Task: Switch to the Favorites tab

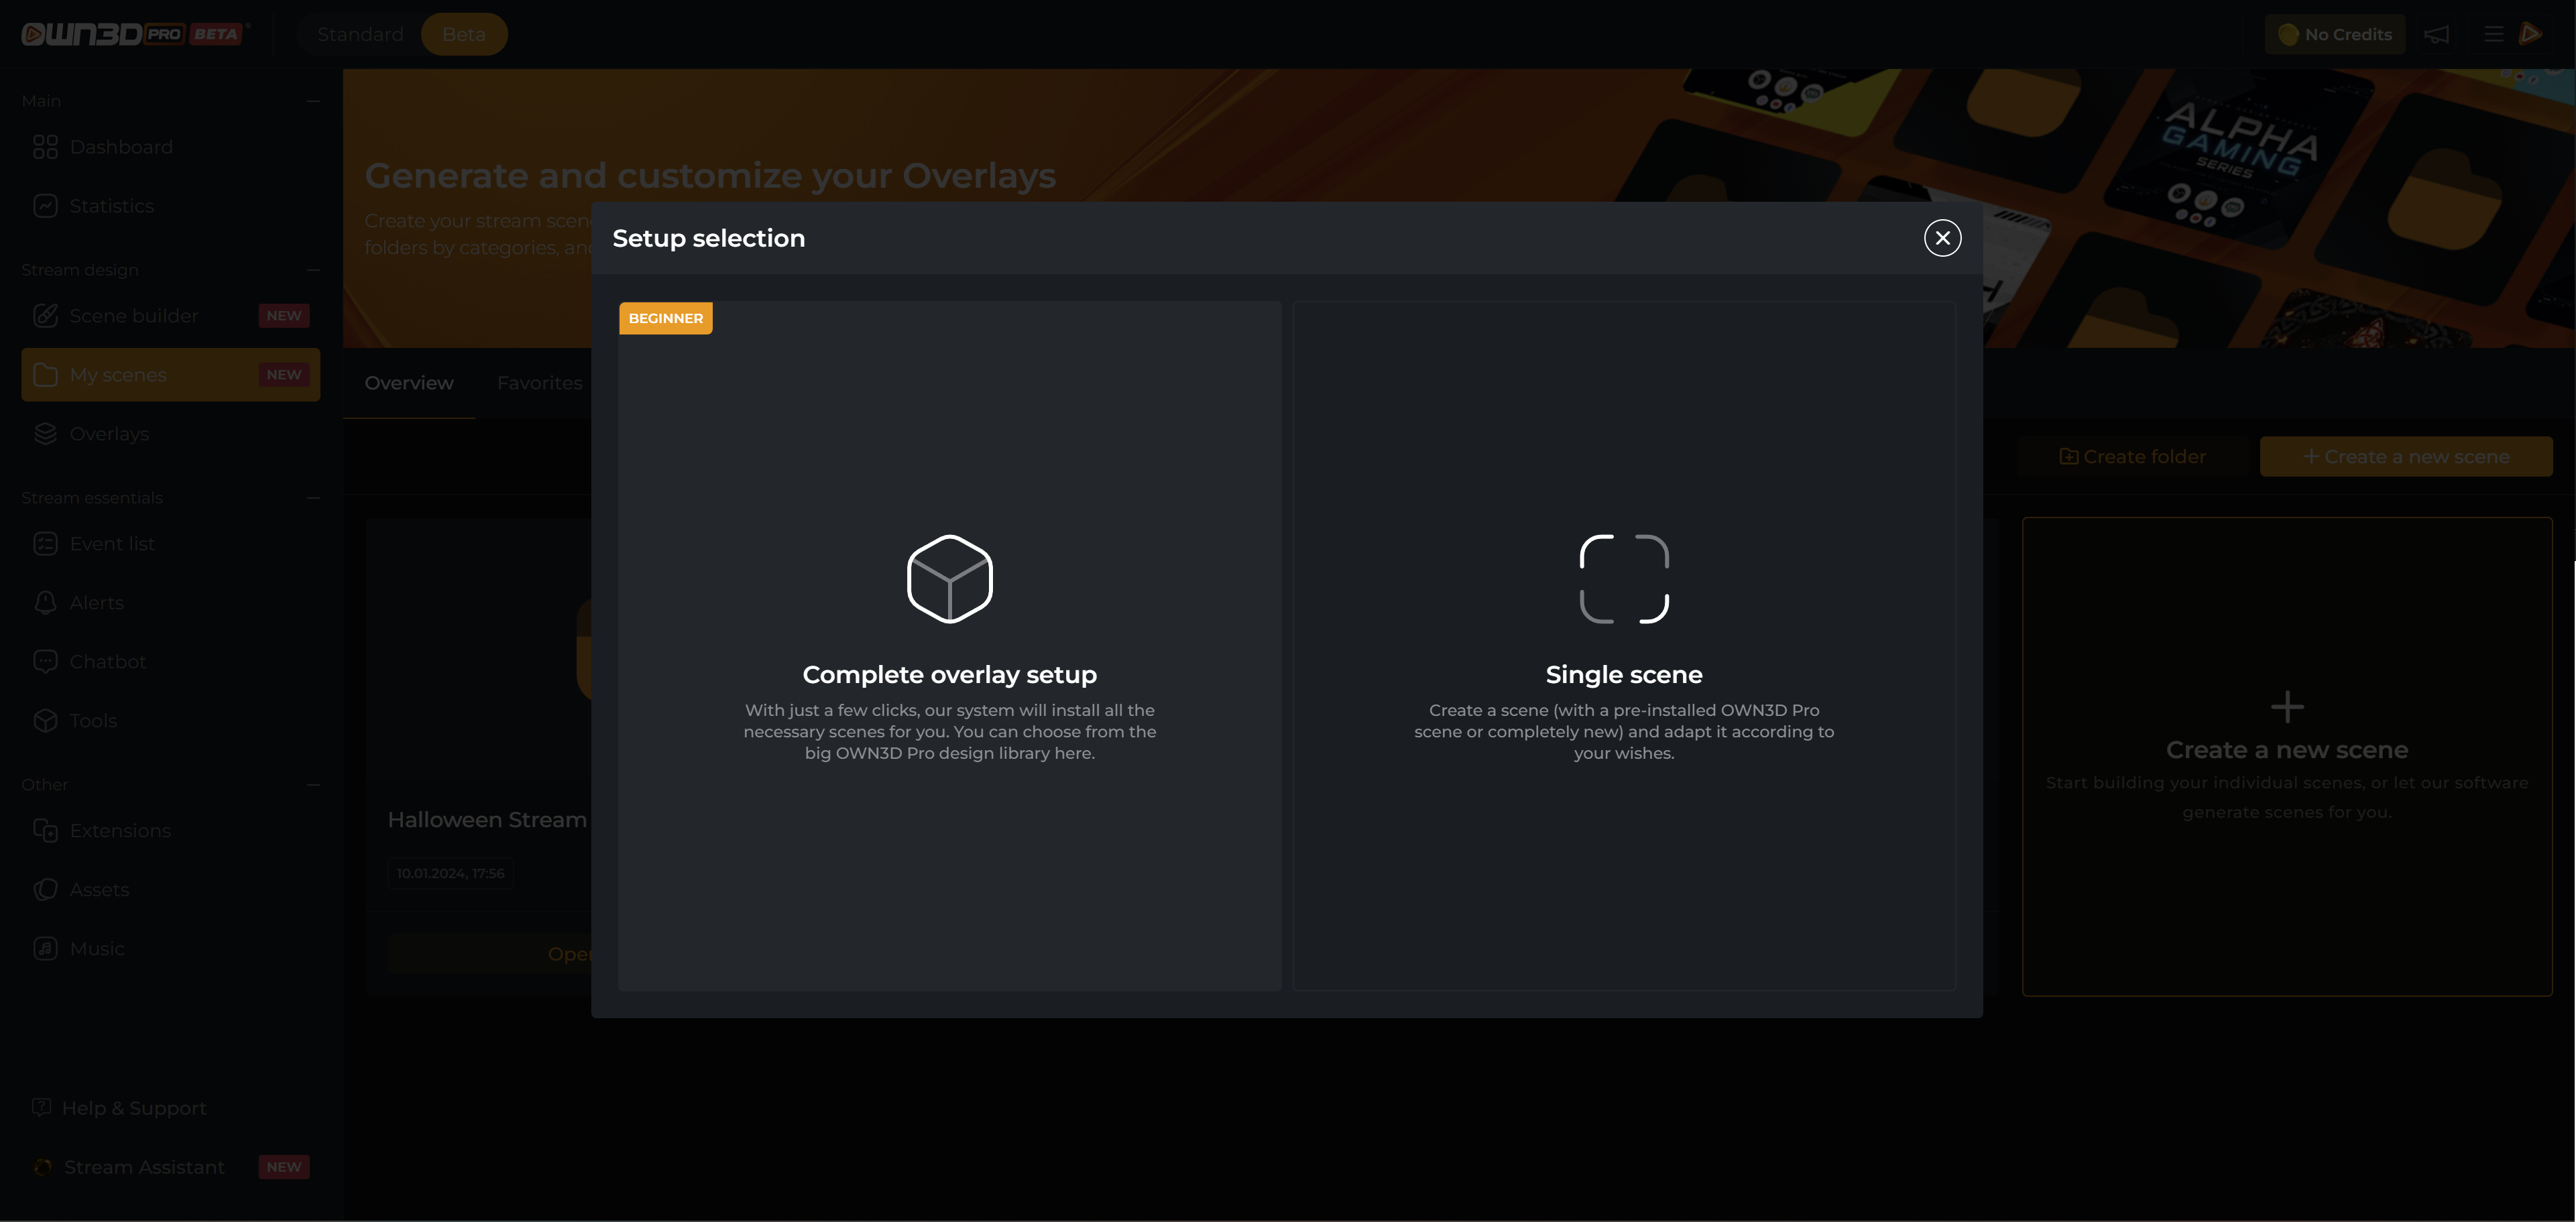Action: pyautogui.click(x=539, y=383)
